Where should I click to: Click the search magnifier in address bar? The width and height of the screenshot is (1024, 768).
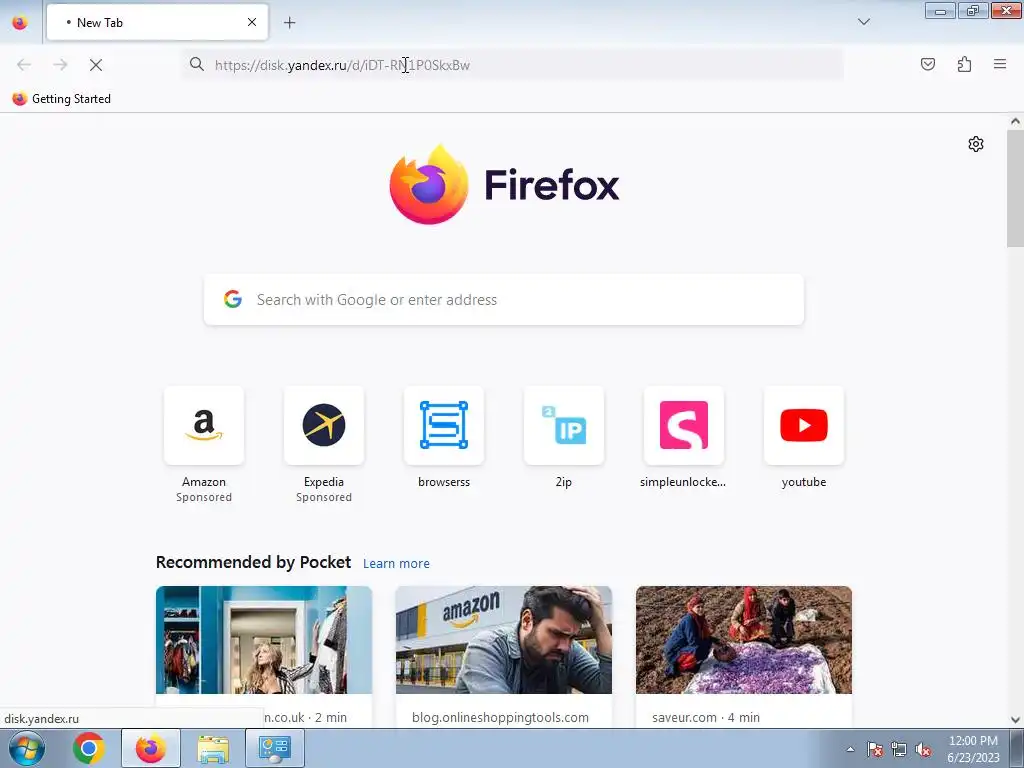coord(197,64)
